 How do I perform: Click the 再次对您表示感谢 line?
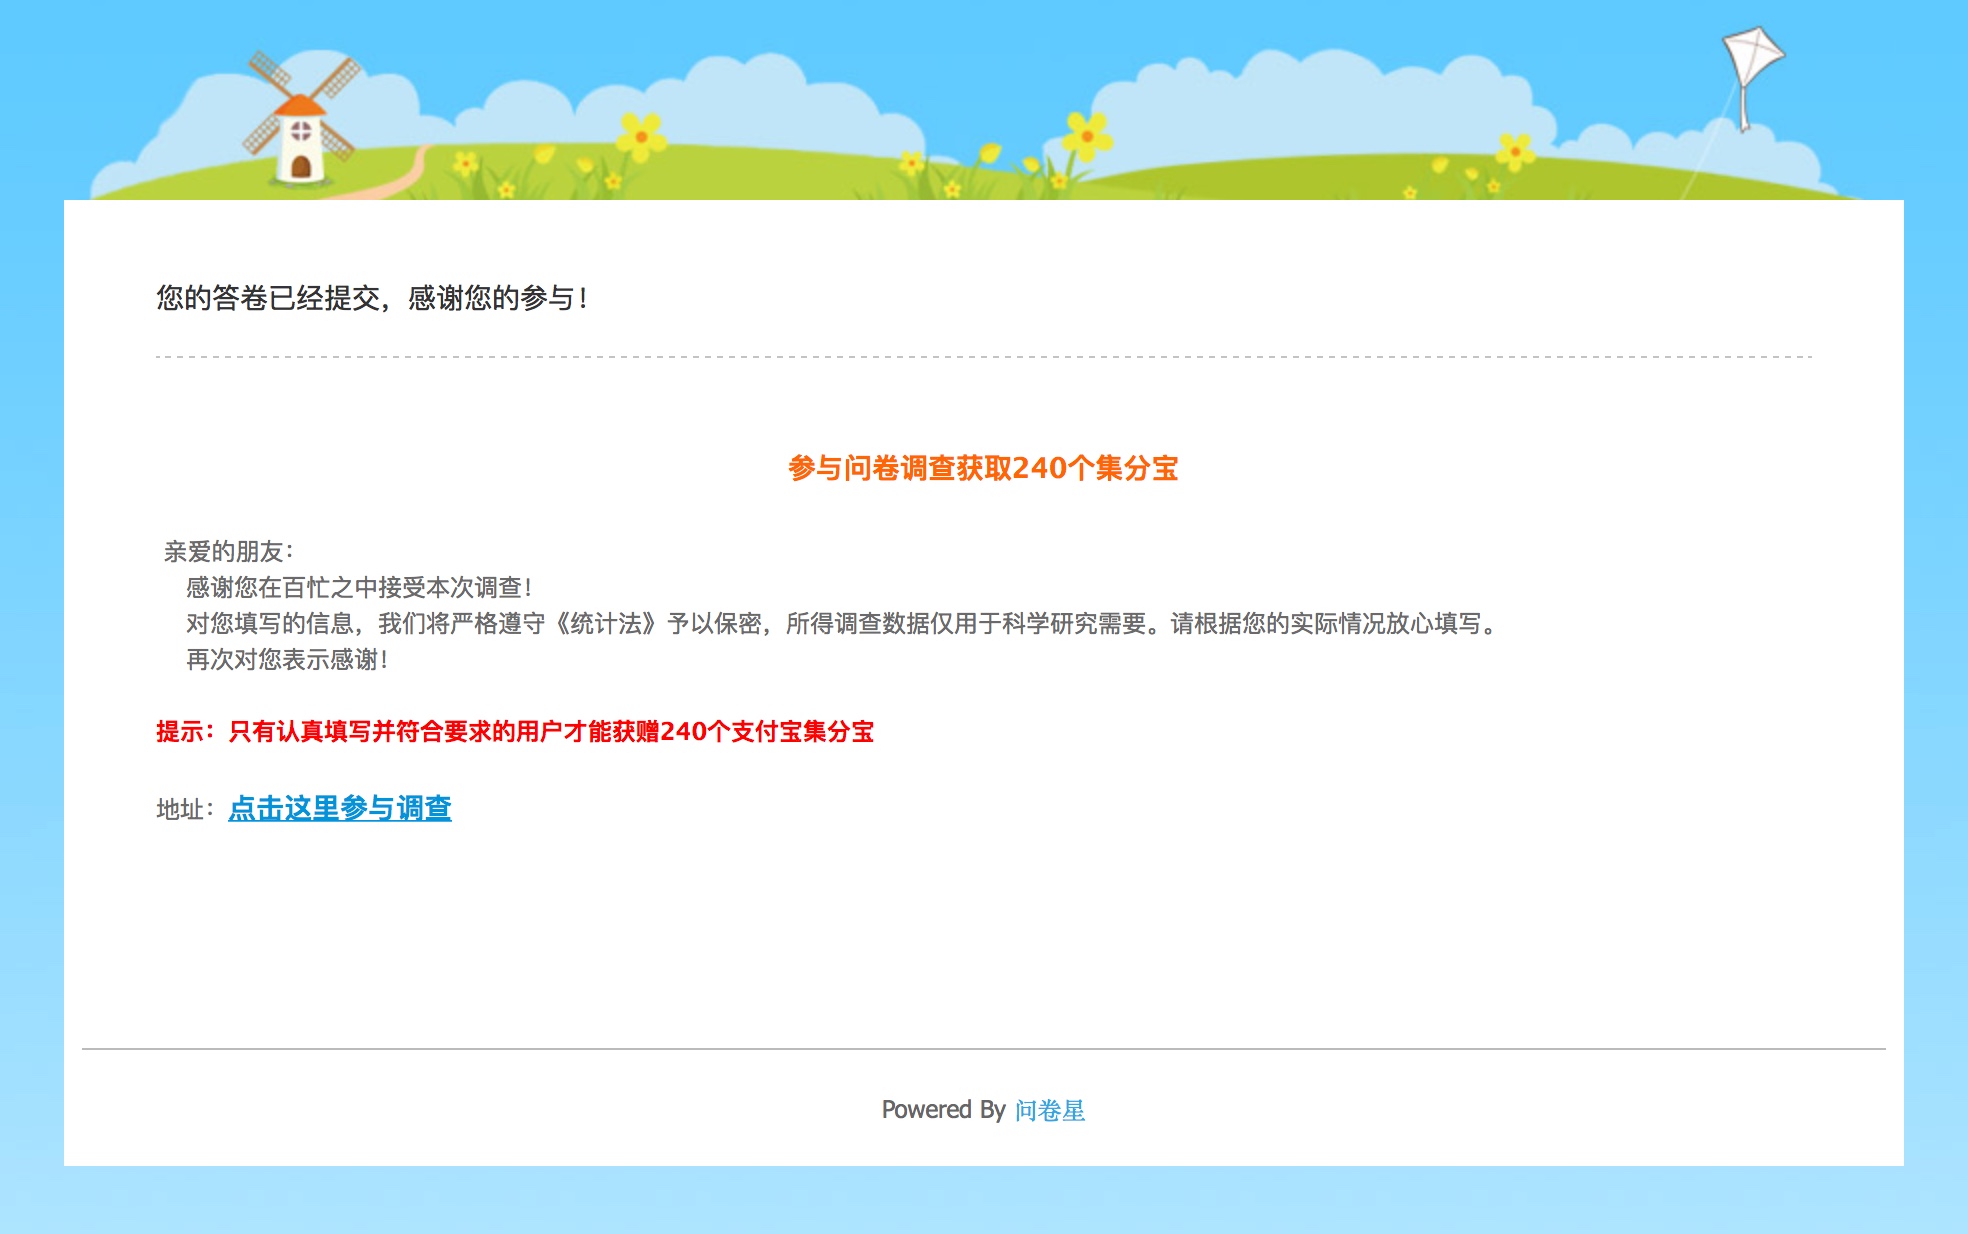(x=286, y=660)
